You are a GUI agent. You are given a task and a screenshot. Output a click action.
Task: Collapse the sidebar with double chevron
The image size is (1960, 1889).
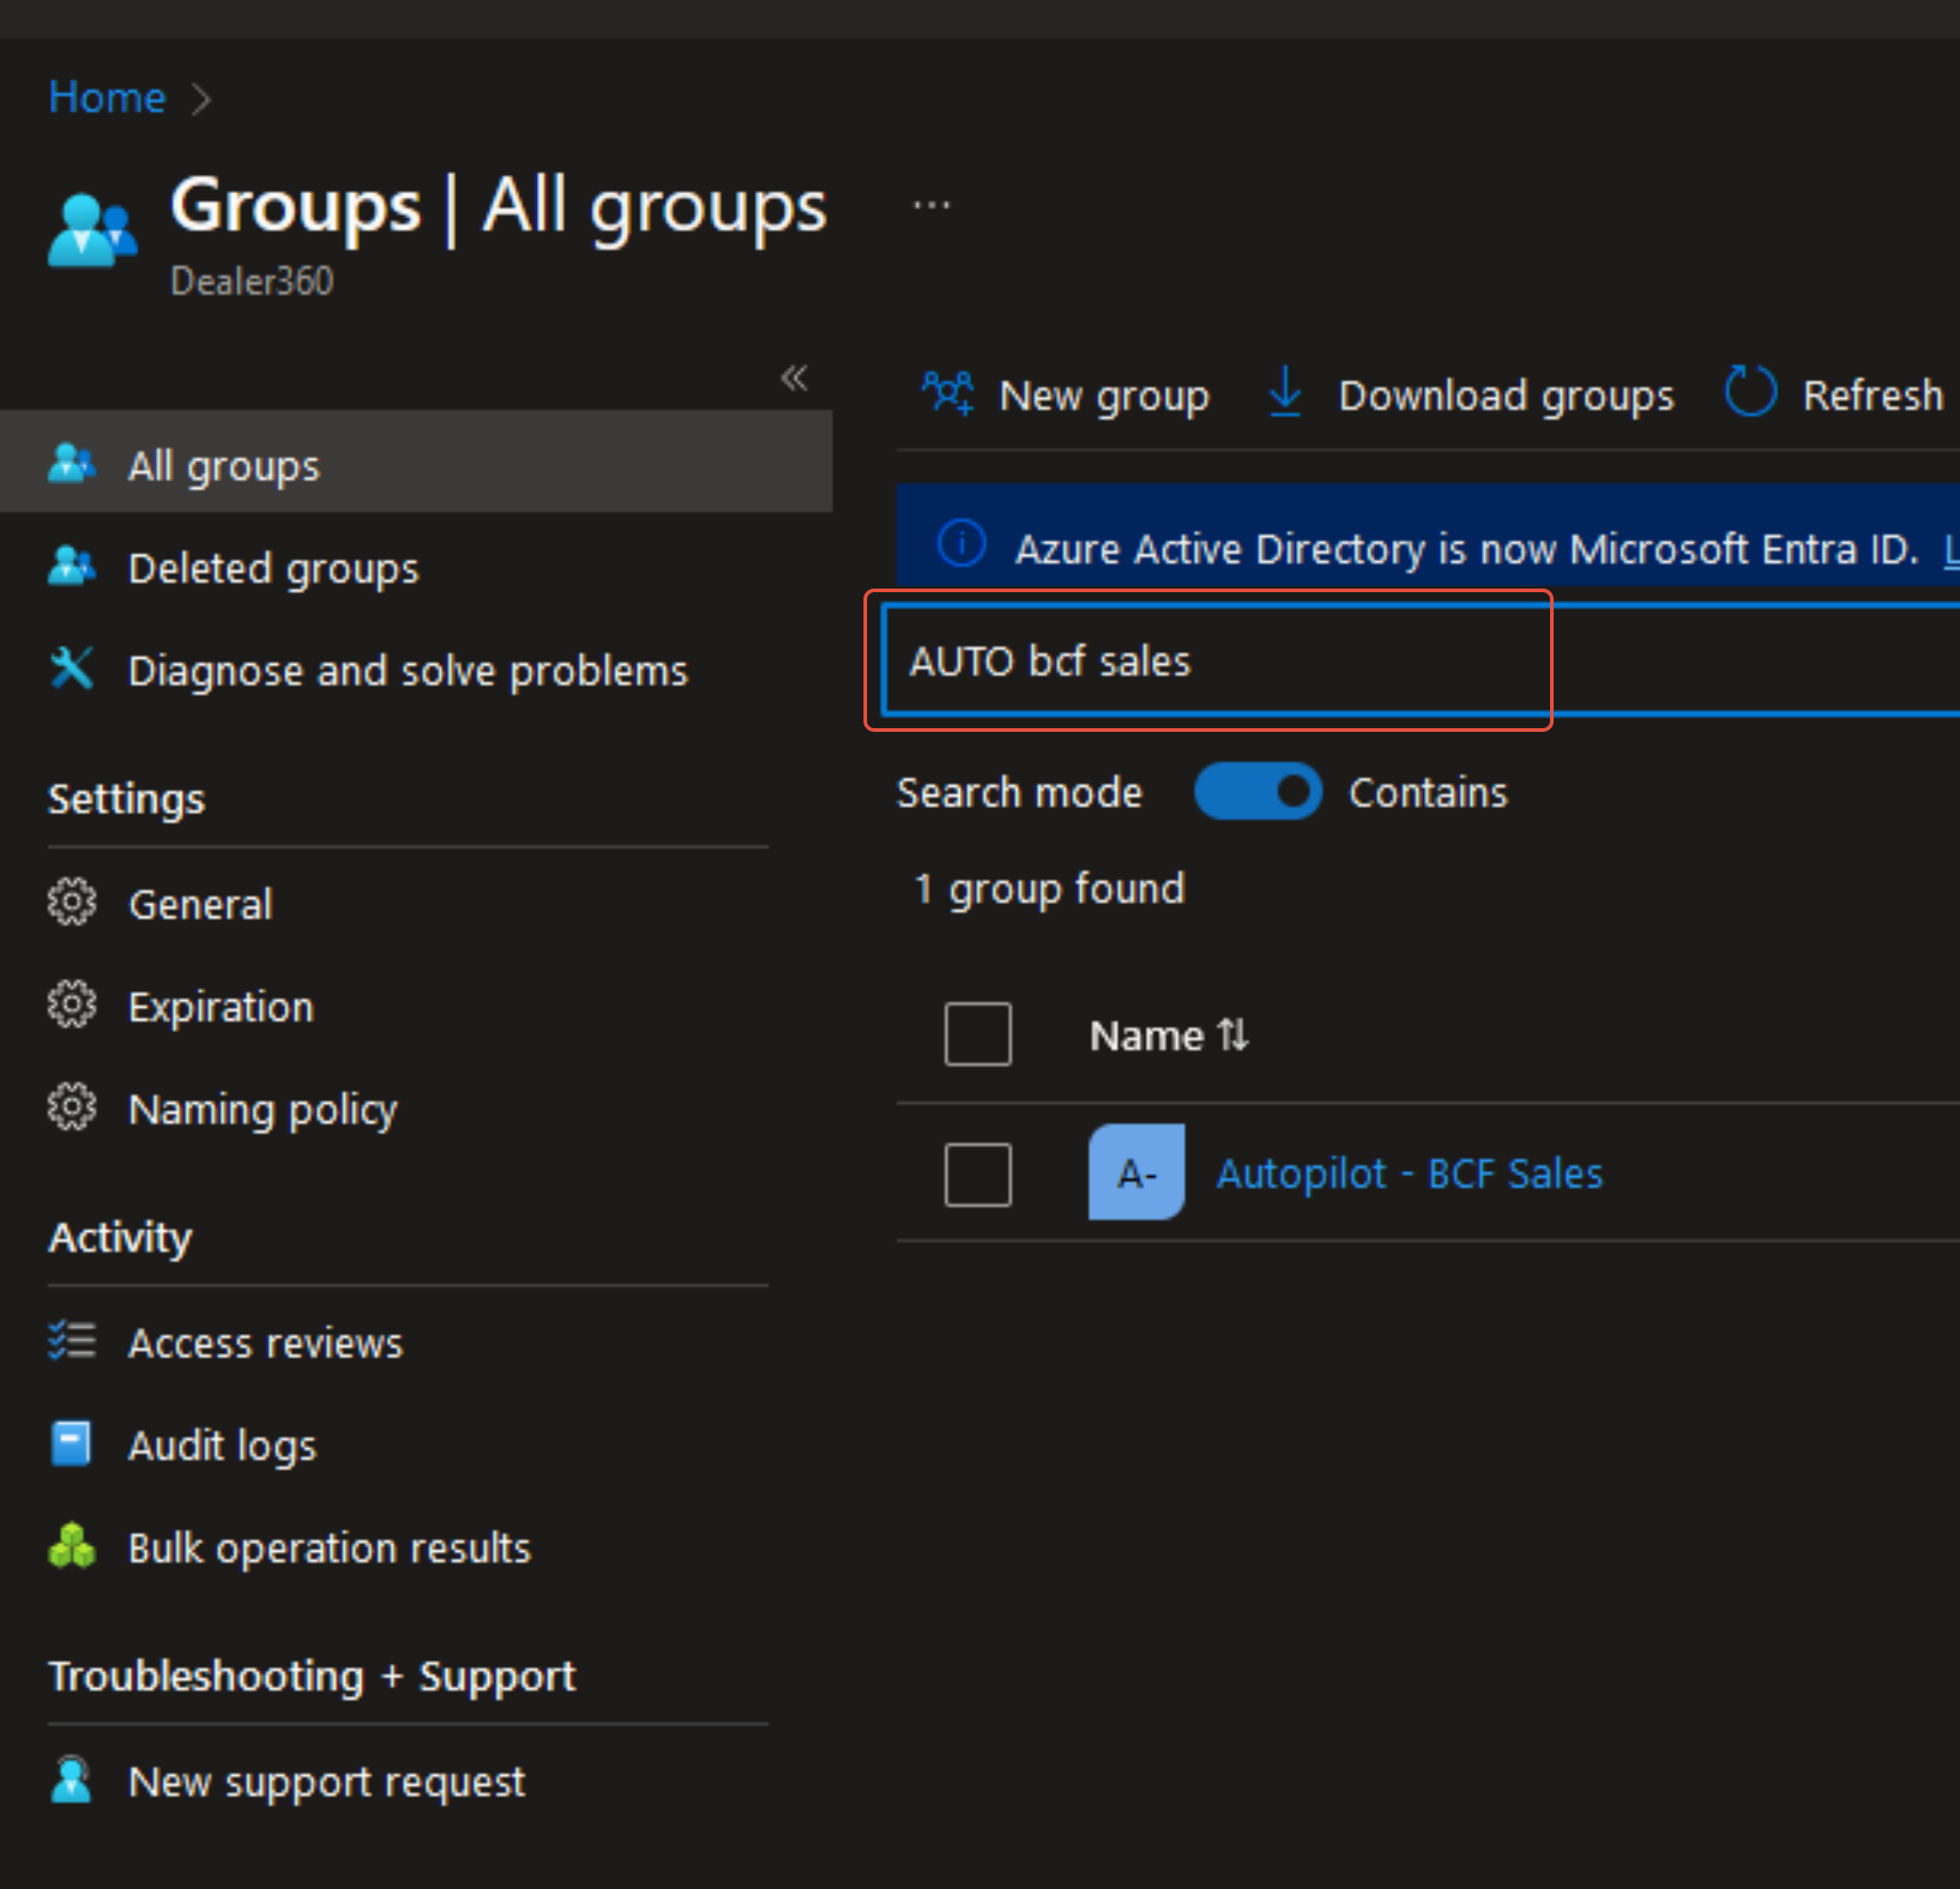click(794, 378)
